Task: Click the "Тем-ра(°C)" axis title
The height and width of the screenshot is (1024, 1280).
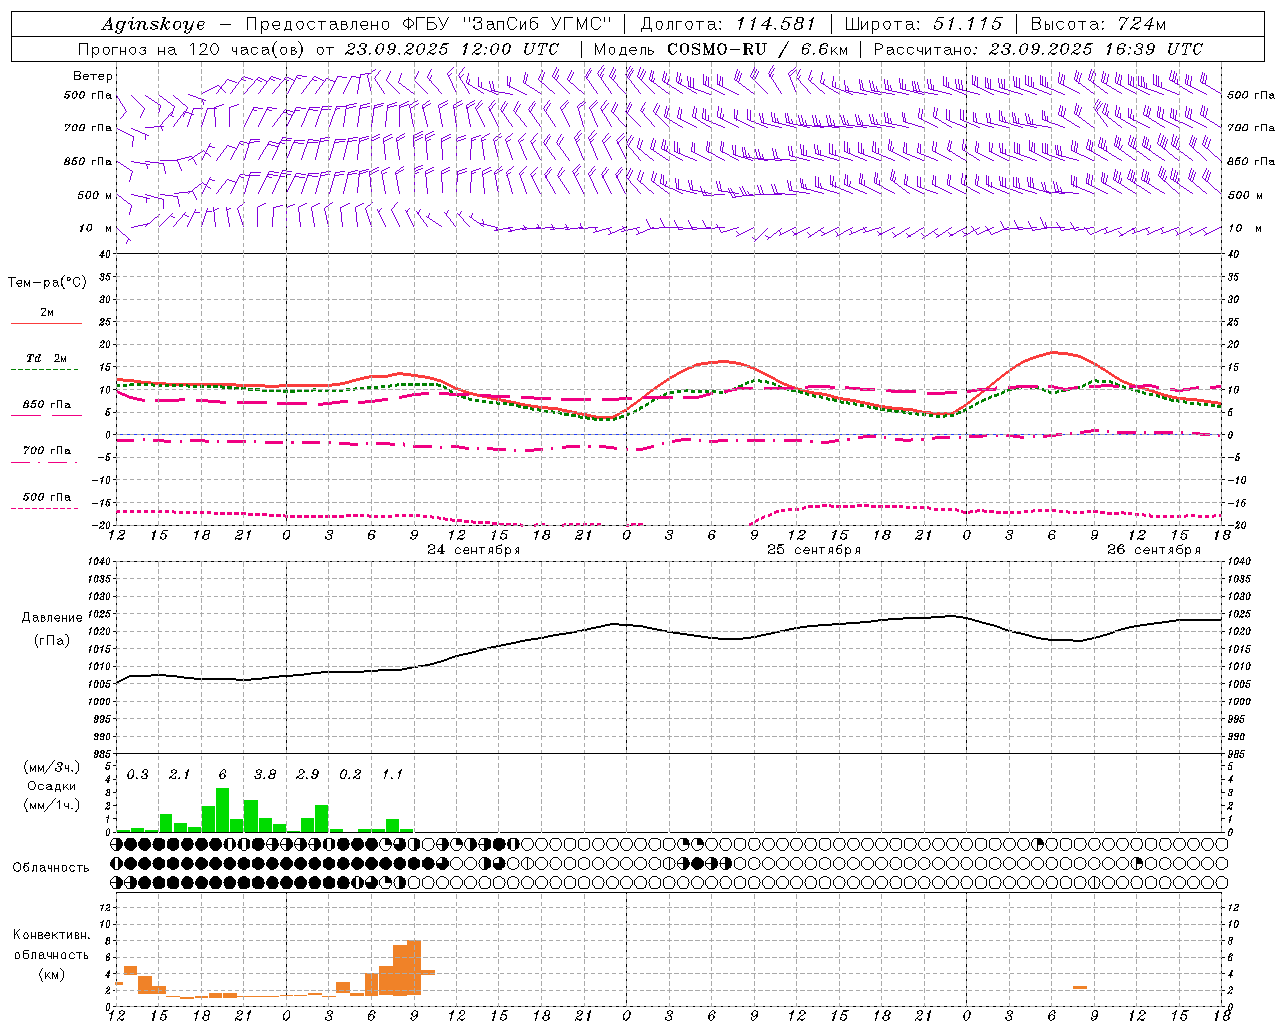Action: click(x=47, y=283)
